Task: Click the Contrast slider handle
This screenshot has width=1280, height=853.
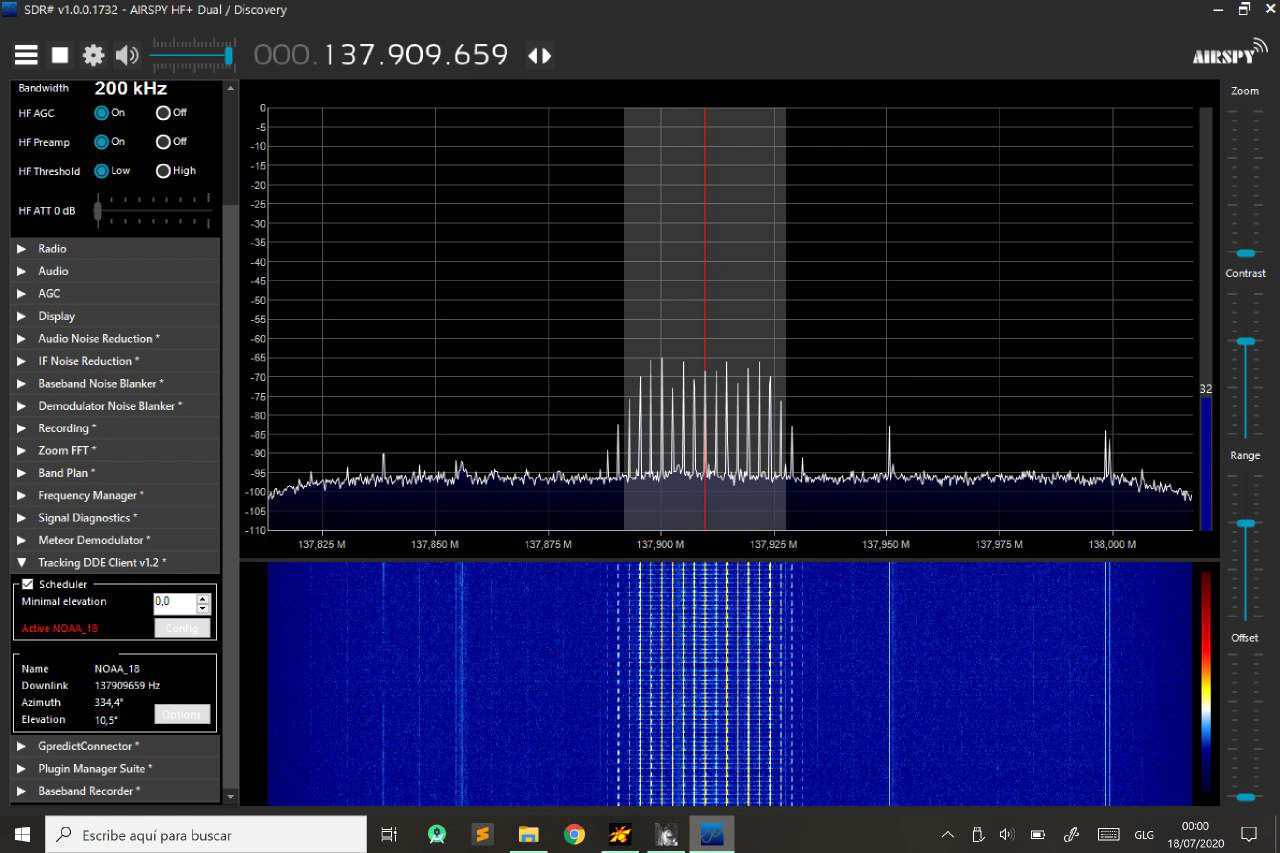Action: 1245,342
